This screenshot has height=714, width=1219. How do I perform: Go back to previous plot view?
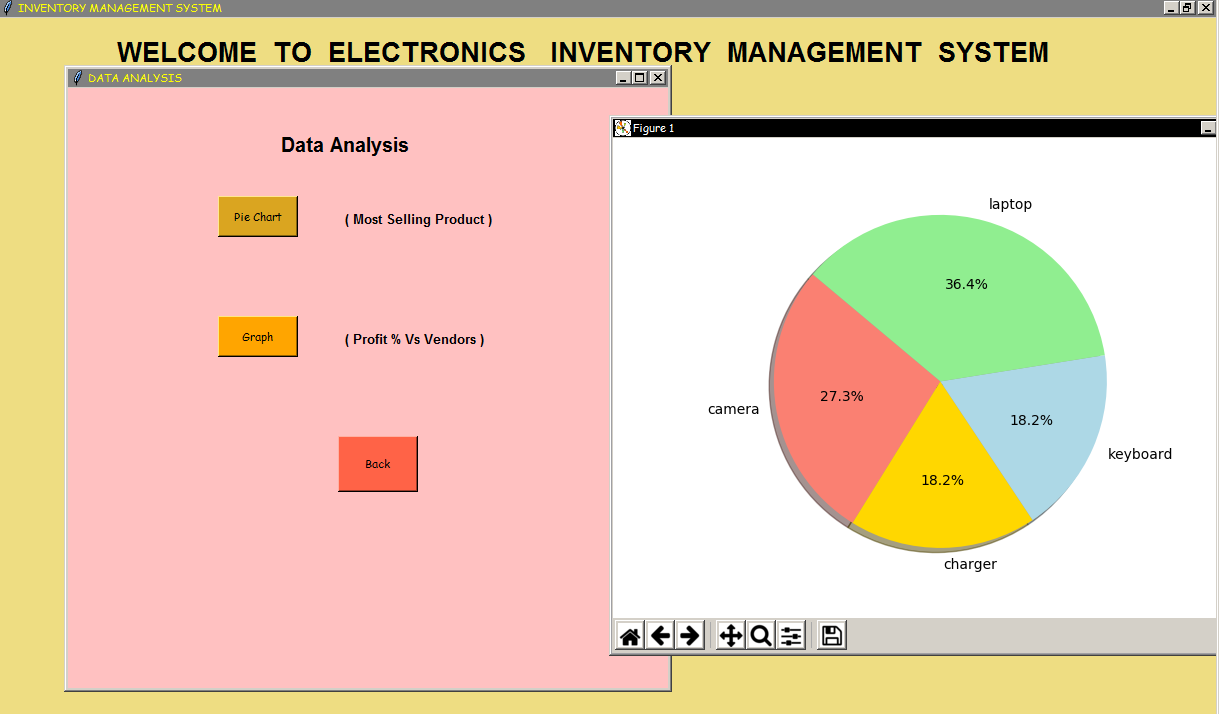click(x=660, y=635)
